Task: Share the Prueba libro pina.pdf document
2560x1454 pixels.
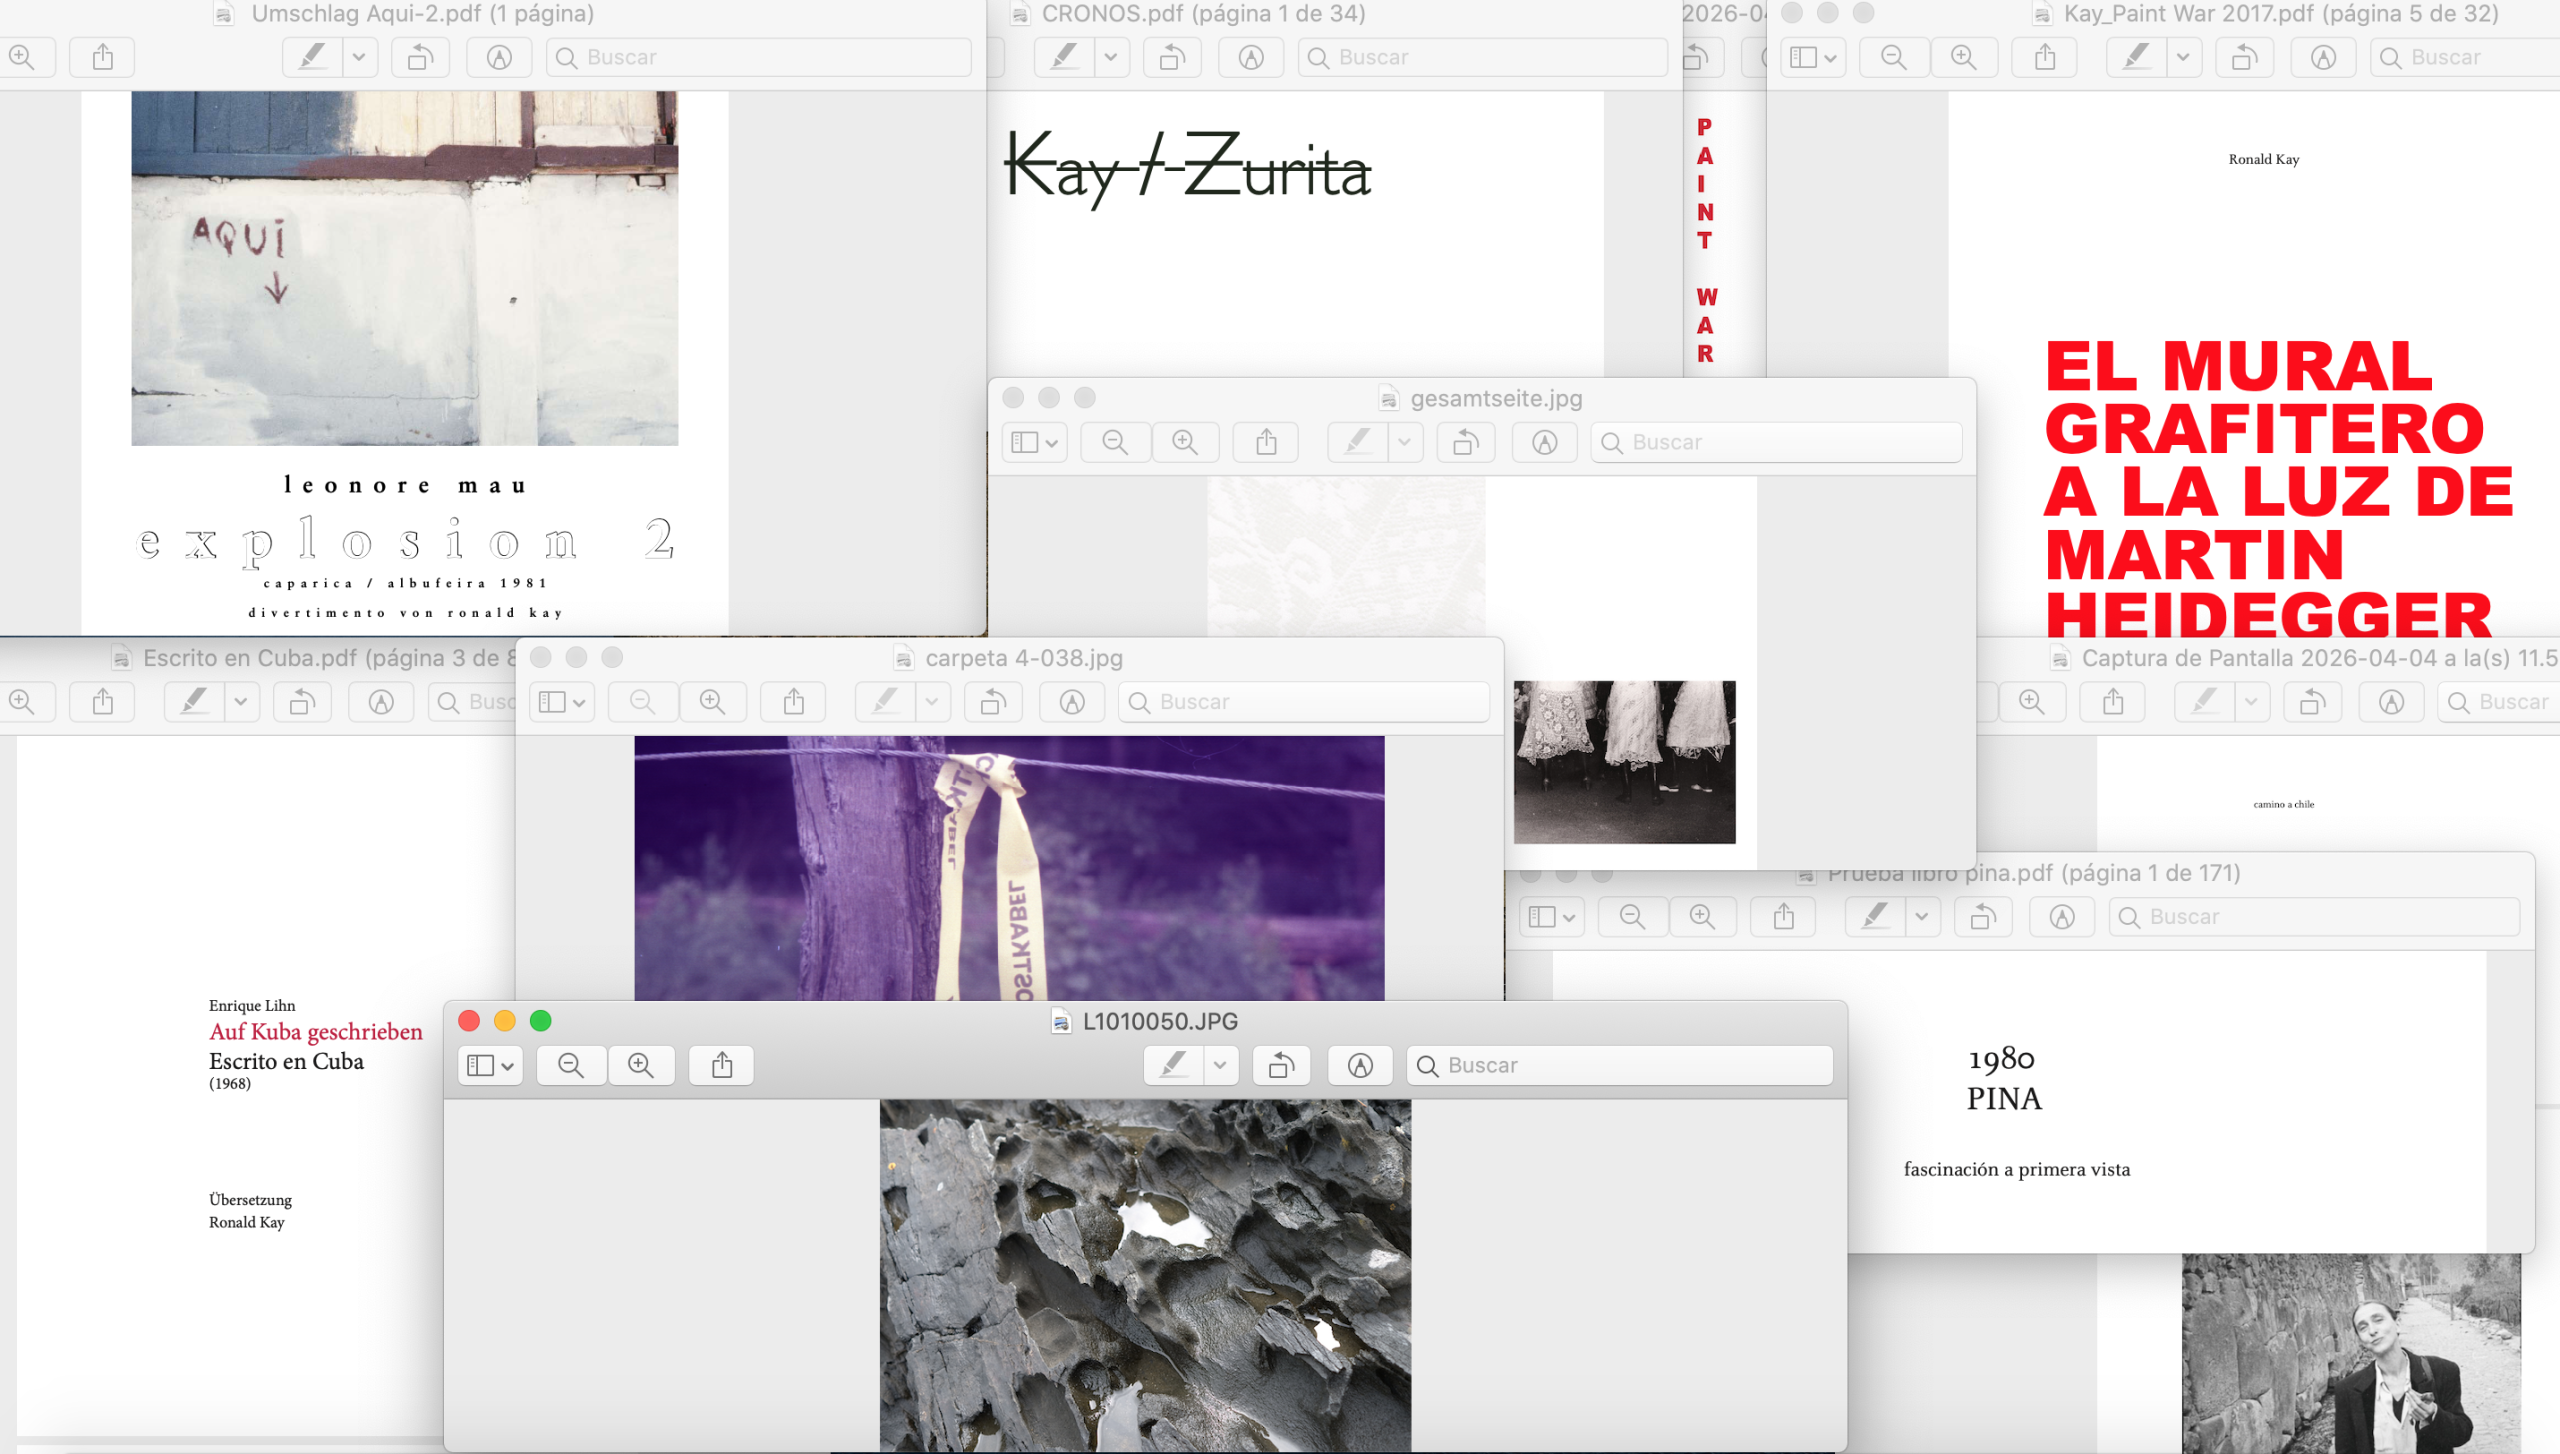Action: [x=1783, y=916]
